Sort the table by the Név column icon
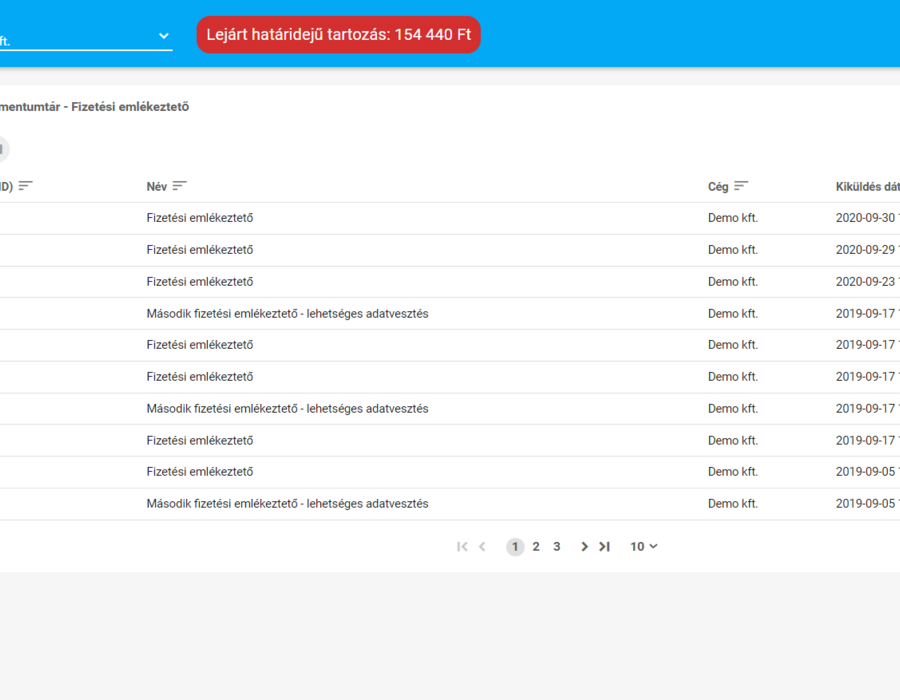The image size is (900, 700). click(x=180, y=186)
